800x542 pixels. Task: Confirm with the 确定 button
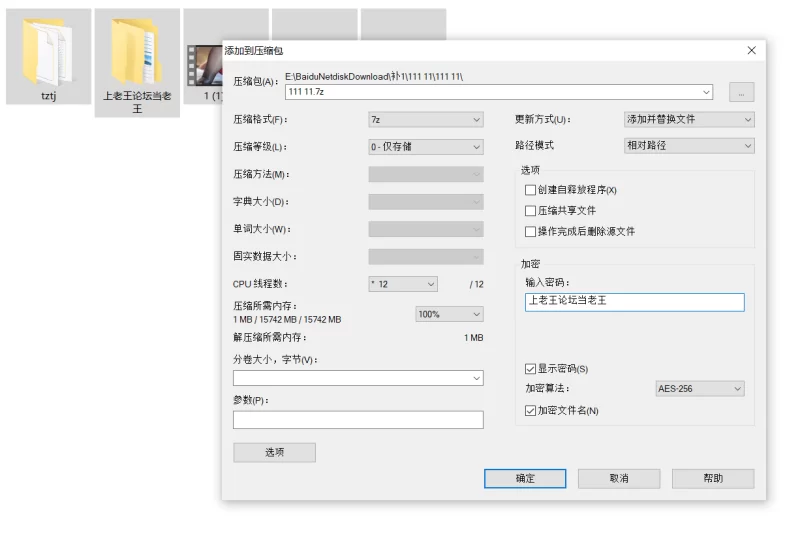[x=525, y=479]
